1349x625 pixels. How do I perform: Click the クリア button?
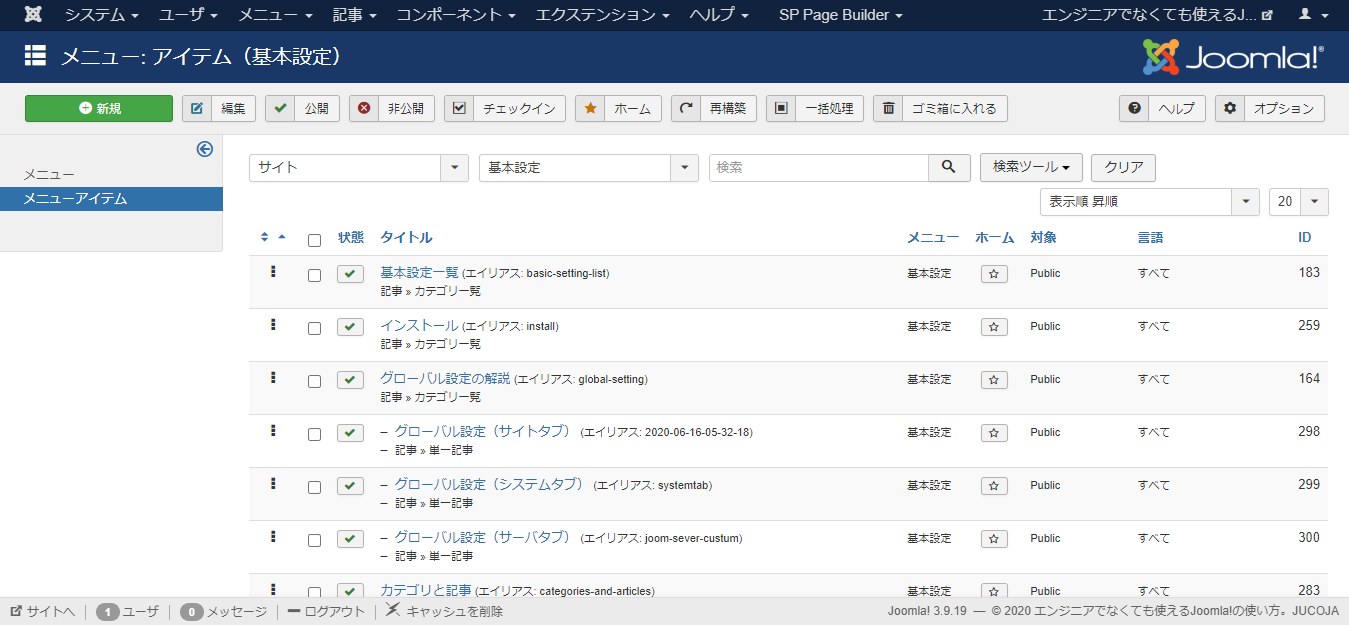coord(1122,167)
